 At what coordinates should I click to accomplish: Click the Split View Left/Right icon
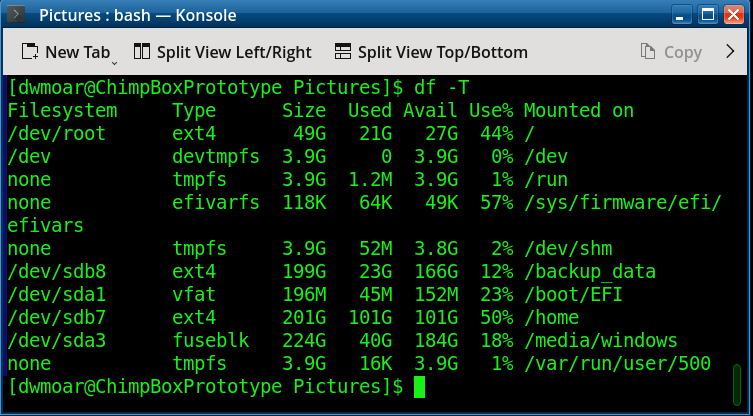click(142, 52)
